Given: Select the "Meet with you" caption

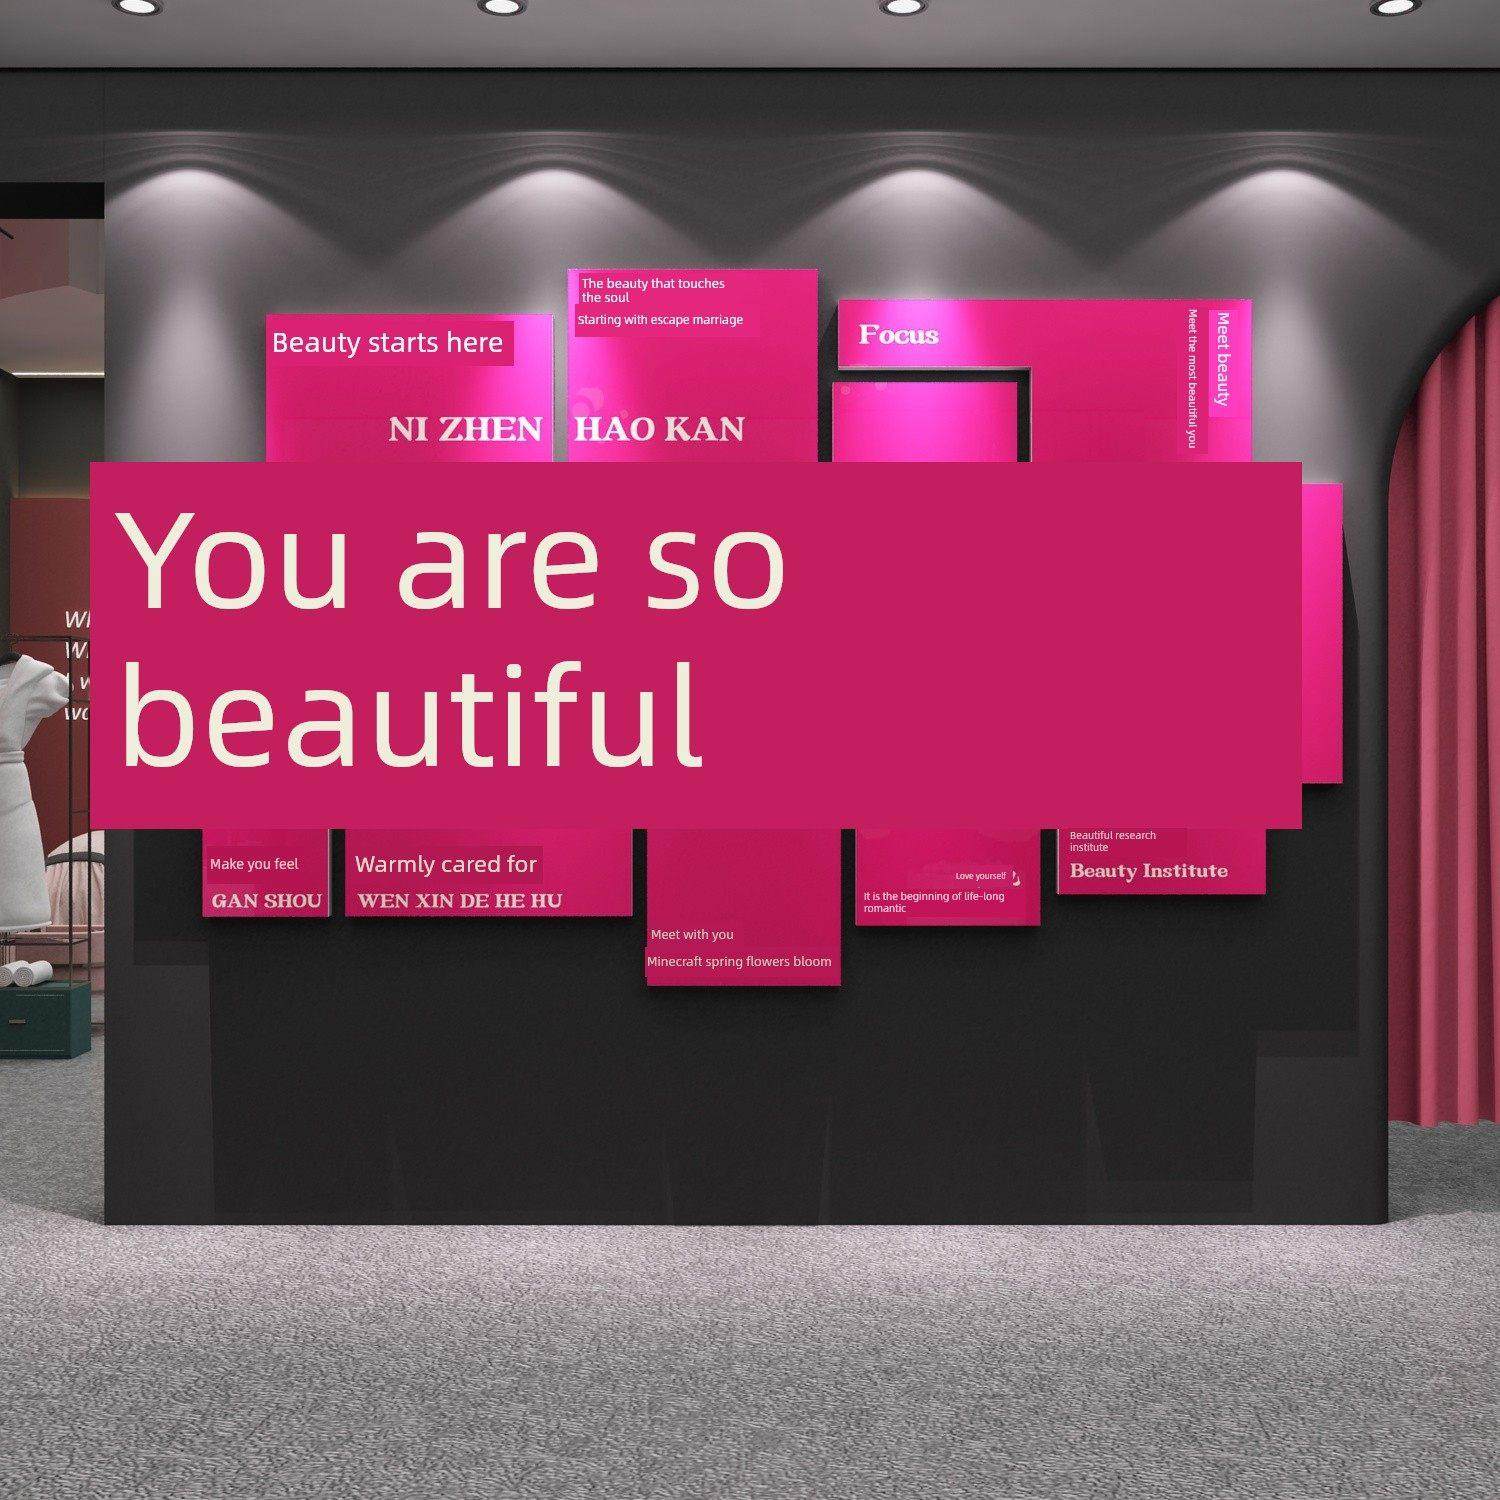Looking at the screenshot, I should tap(692, 935).
